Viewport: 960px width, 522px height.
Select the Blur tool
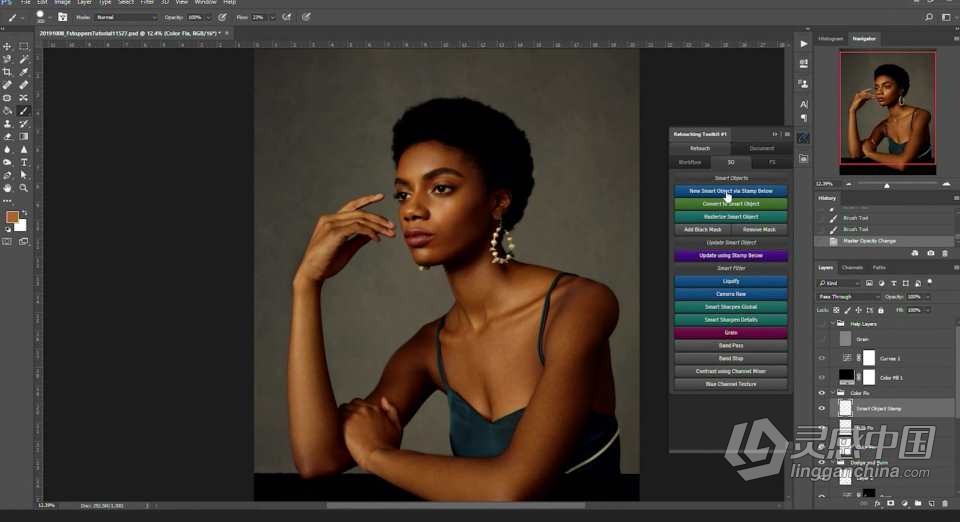[7, 149]
